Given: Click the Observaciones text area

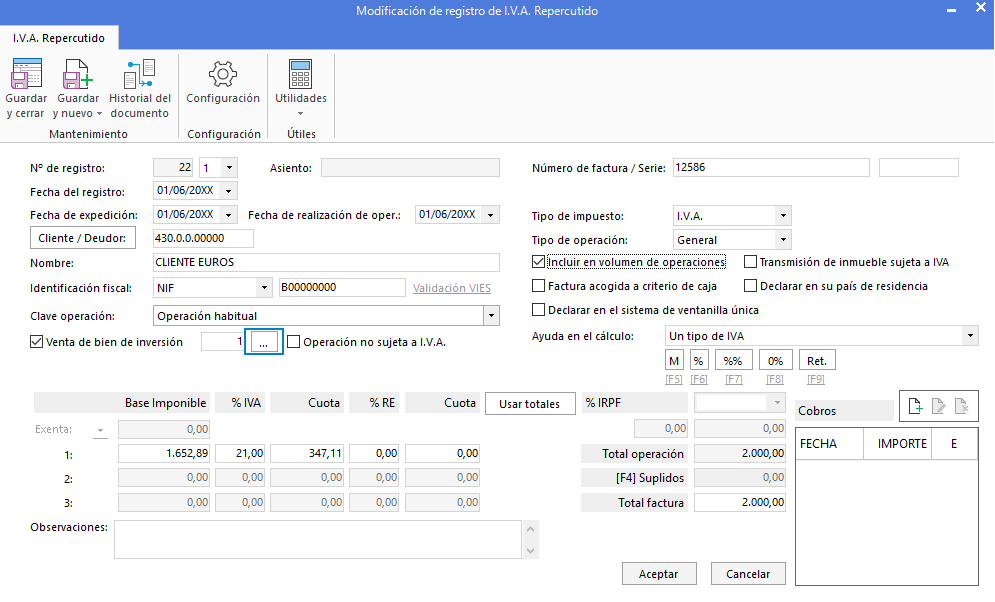Looking at the screenshot, I should (x=318, y=540).
